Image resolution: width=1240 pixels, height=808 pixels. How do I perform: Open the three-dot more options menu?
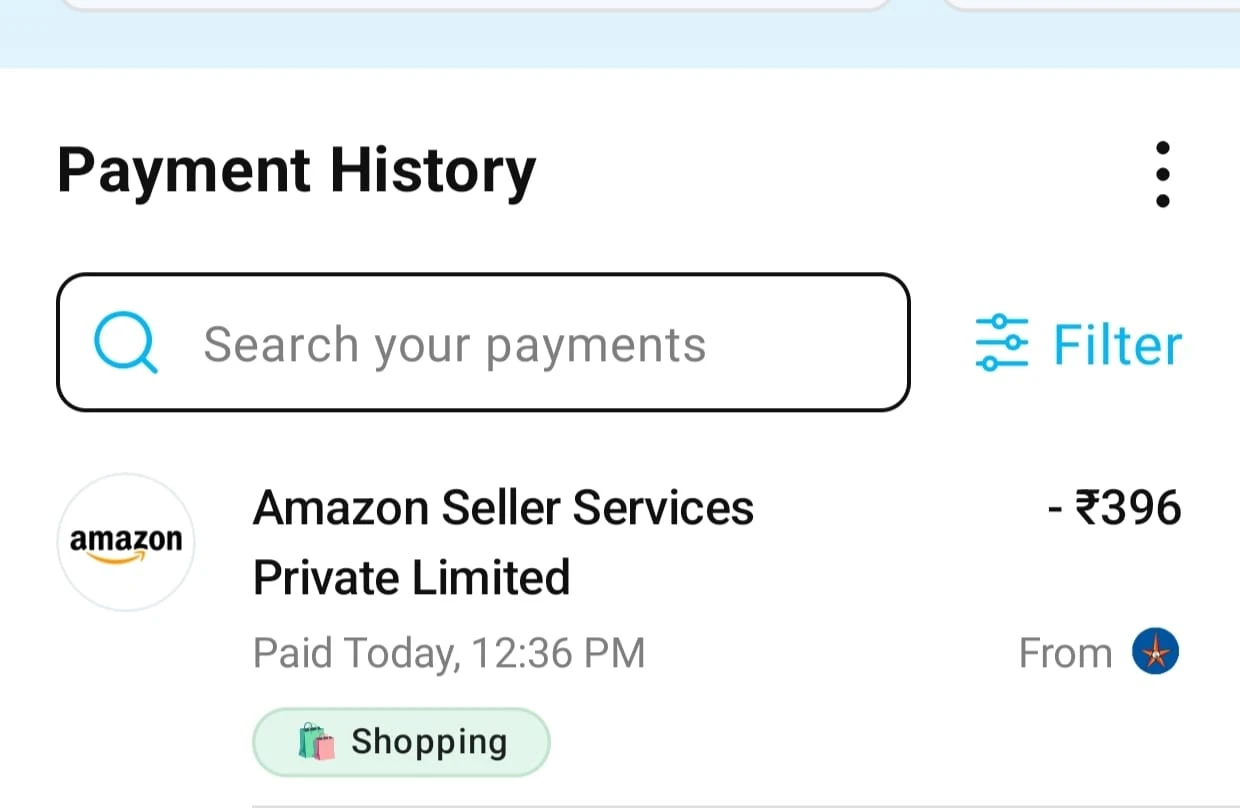pyautogui.click(x=1162, y=174)
